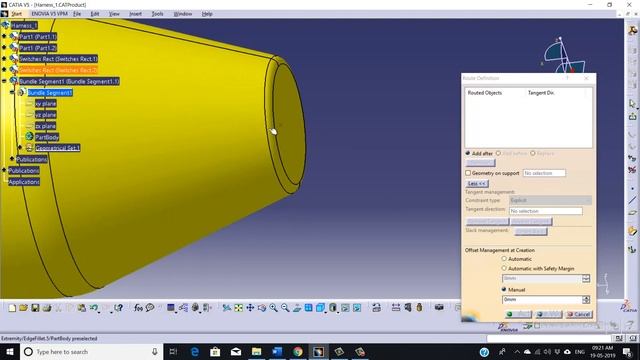
Task: Click the Tangent direction input field
Action: point(546,211)
